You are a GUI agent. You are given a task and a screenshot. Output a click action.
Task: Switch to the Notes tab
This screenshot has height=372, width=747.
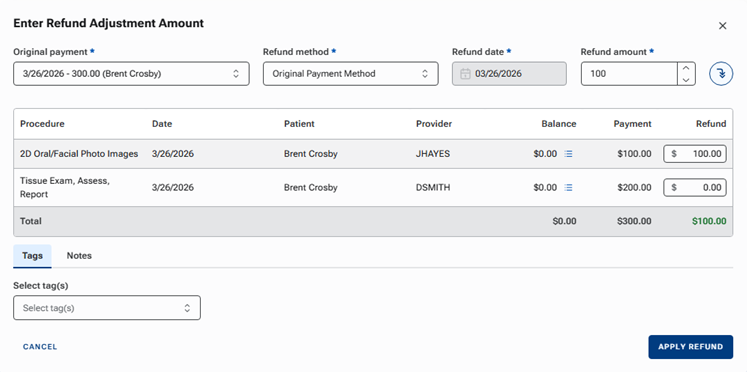[x=79, y=256]
